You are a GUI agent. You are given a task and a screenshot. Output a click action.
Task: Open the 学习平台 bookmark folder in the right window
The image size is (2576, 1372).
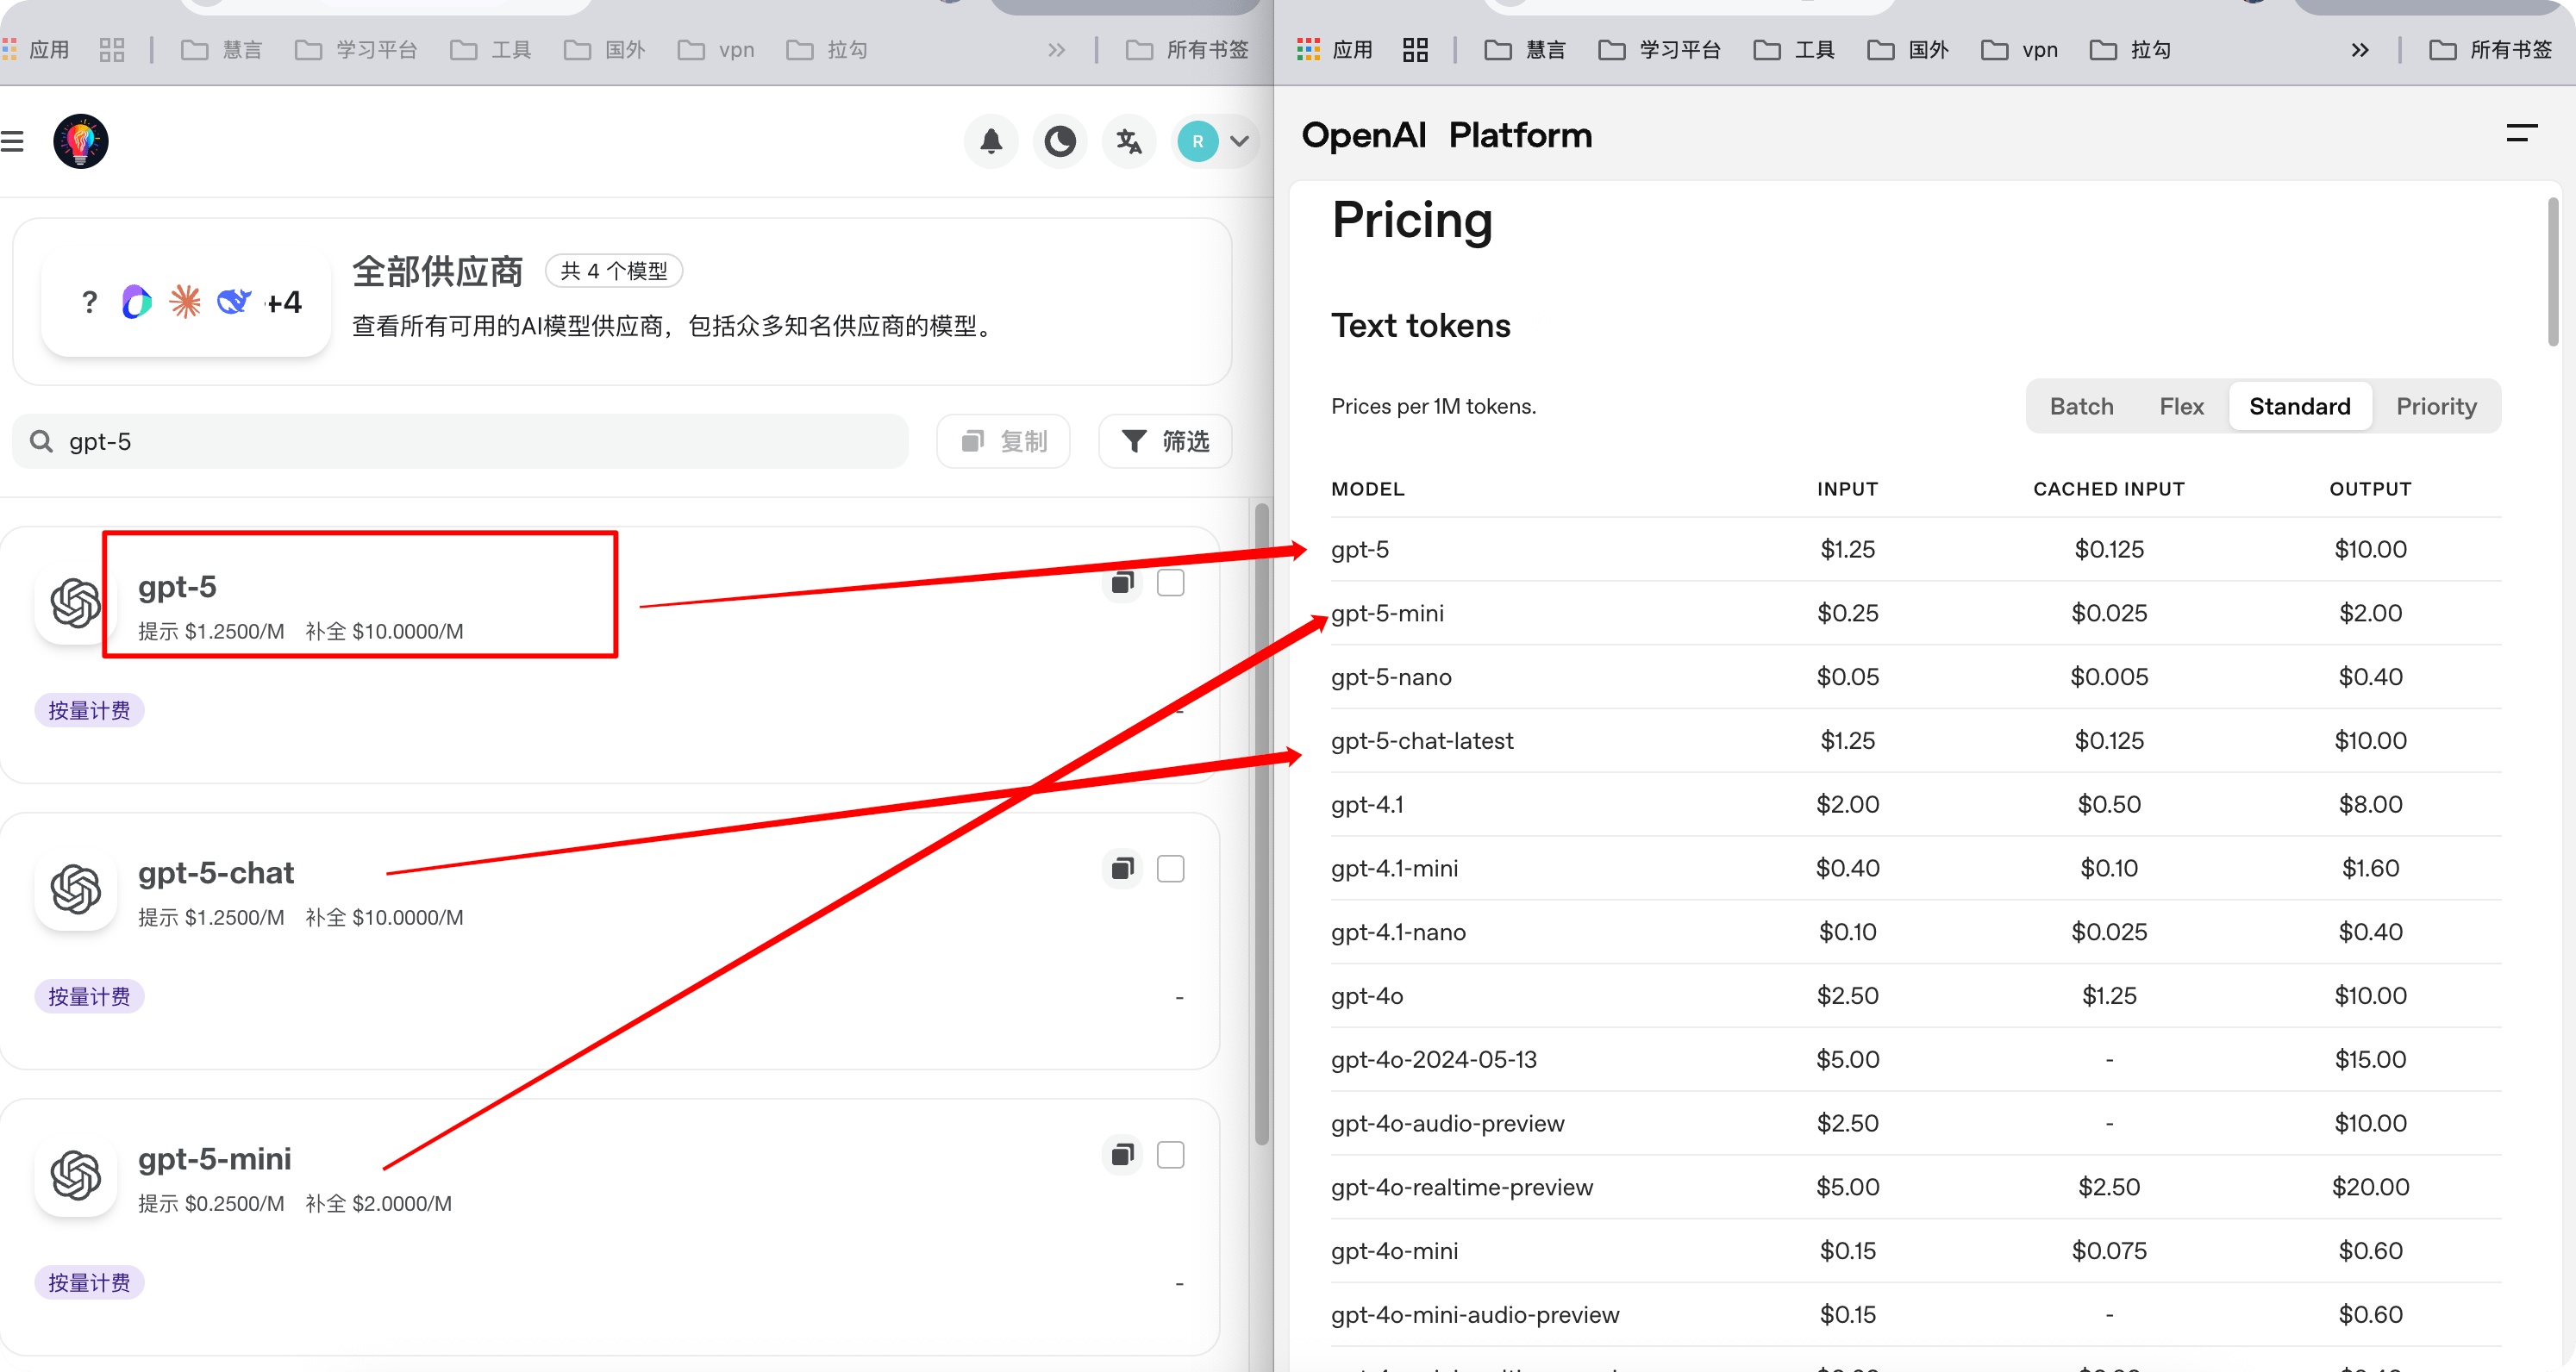(x=1660, y=50)
